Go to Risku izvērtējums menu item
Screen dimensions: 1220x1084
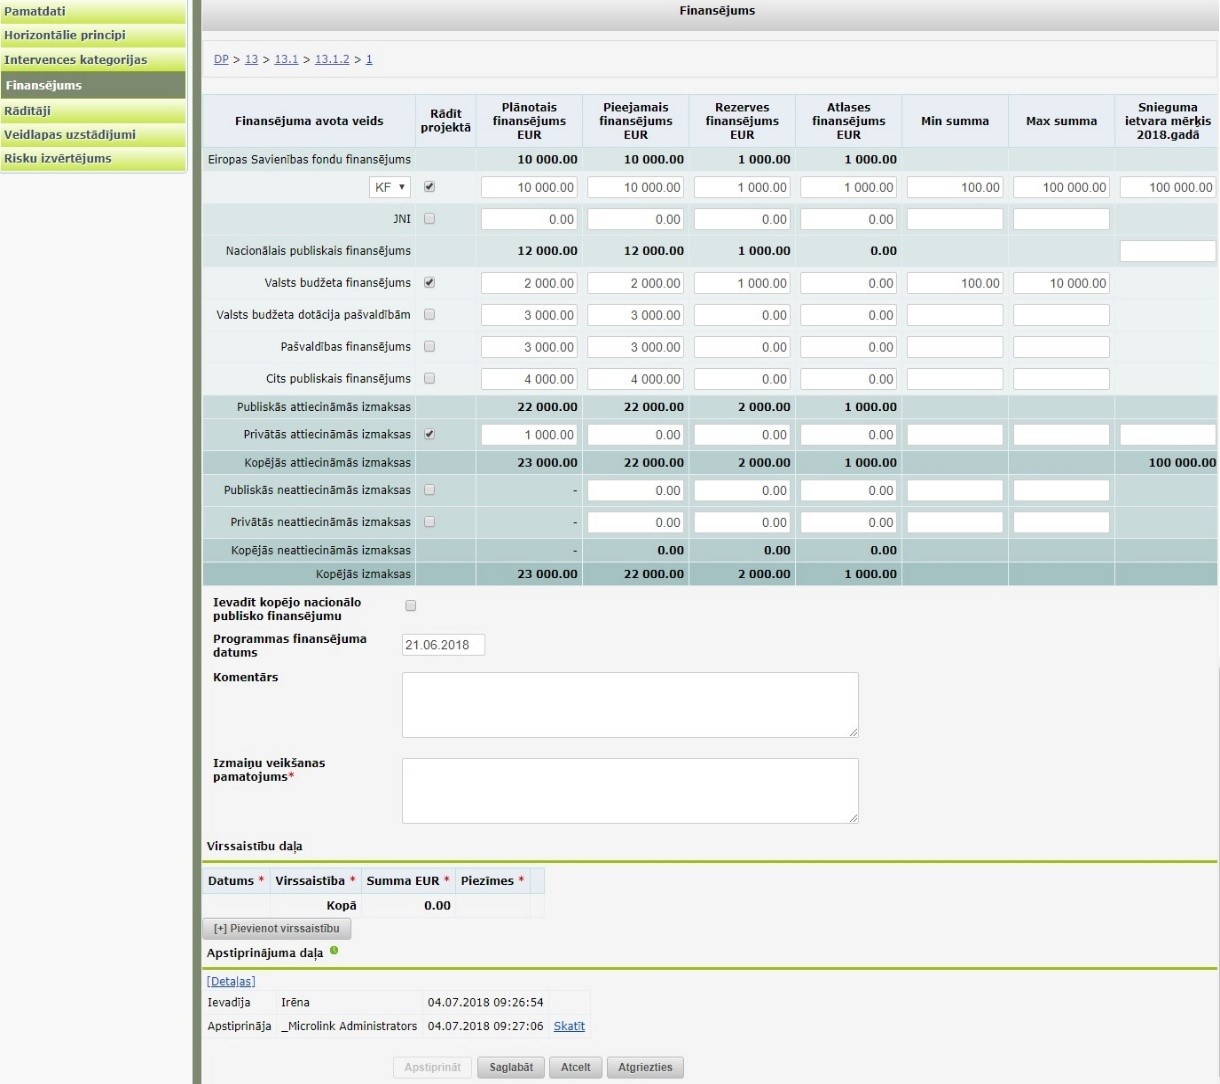click(93, 158)
